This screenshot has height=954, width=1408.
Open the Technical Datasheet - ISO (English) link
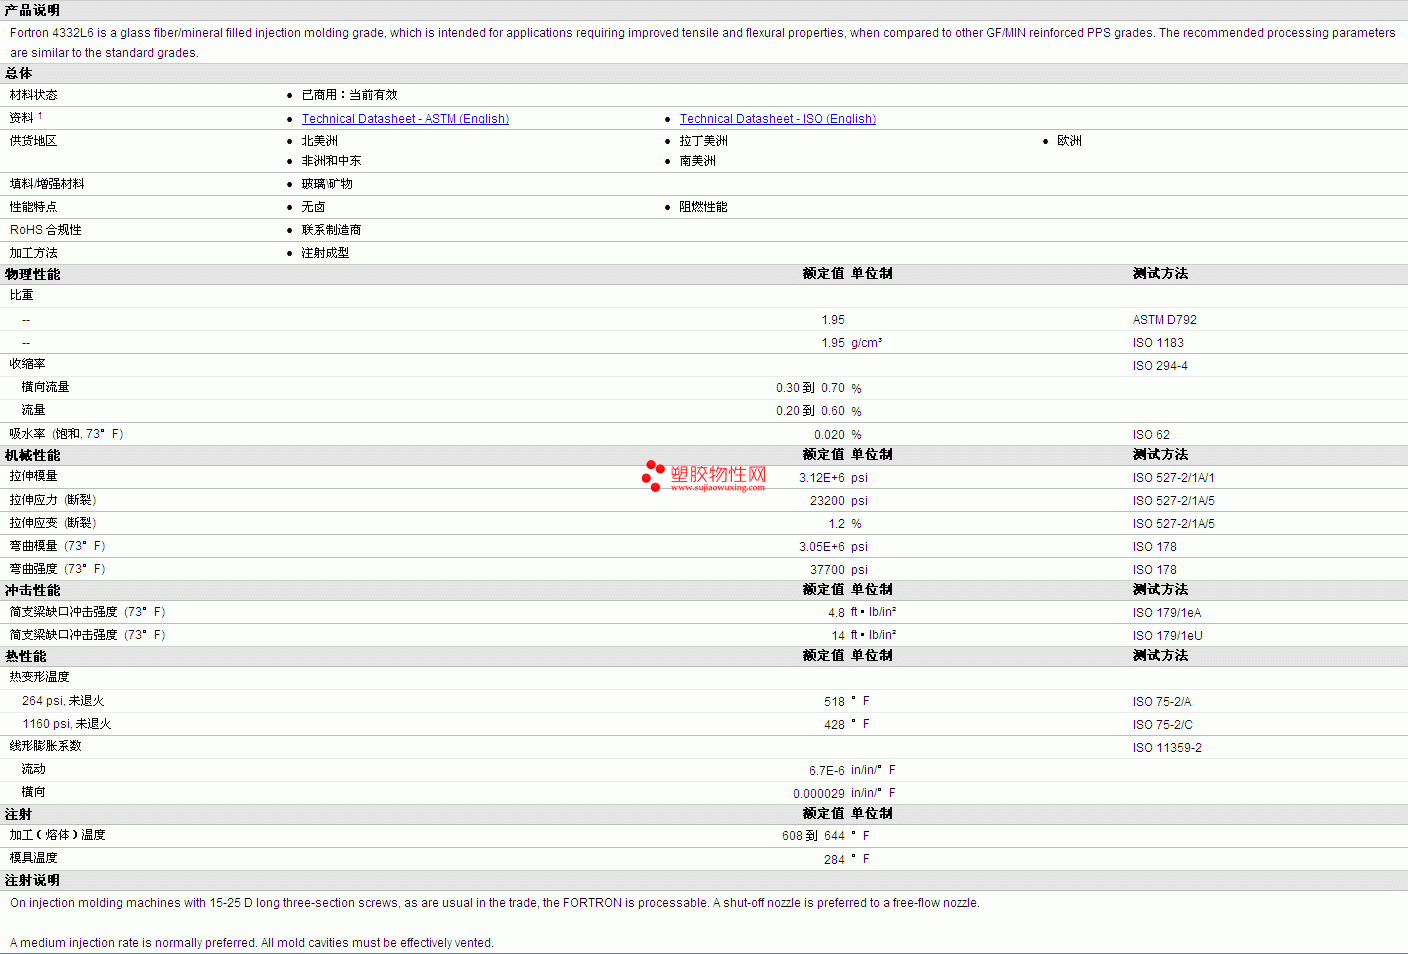coord(778,119)
